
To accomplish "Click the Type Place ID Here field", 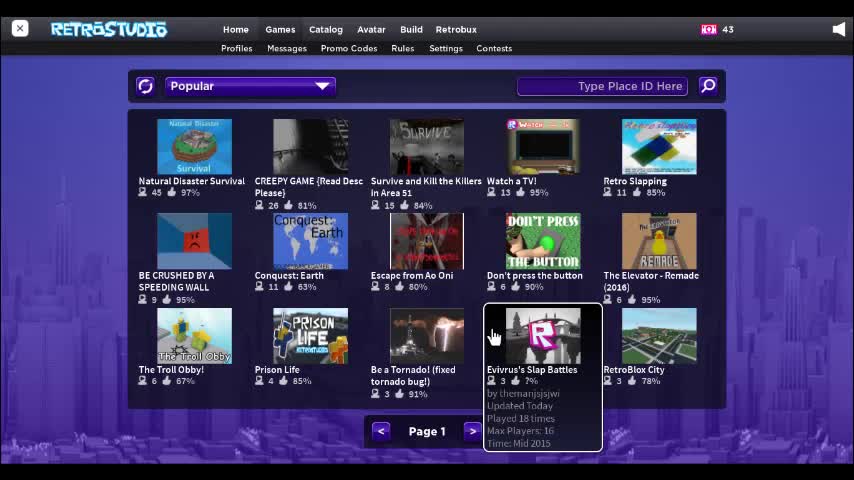I will point(602,86).
